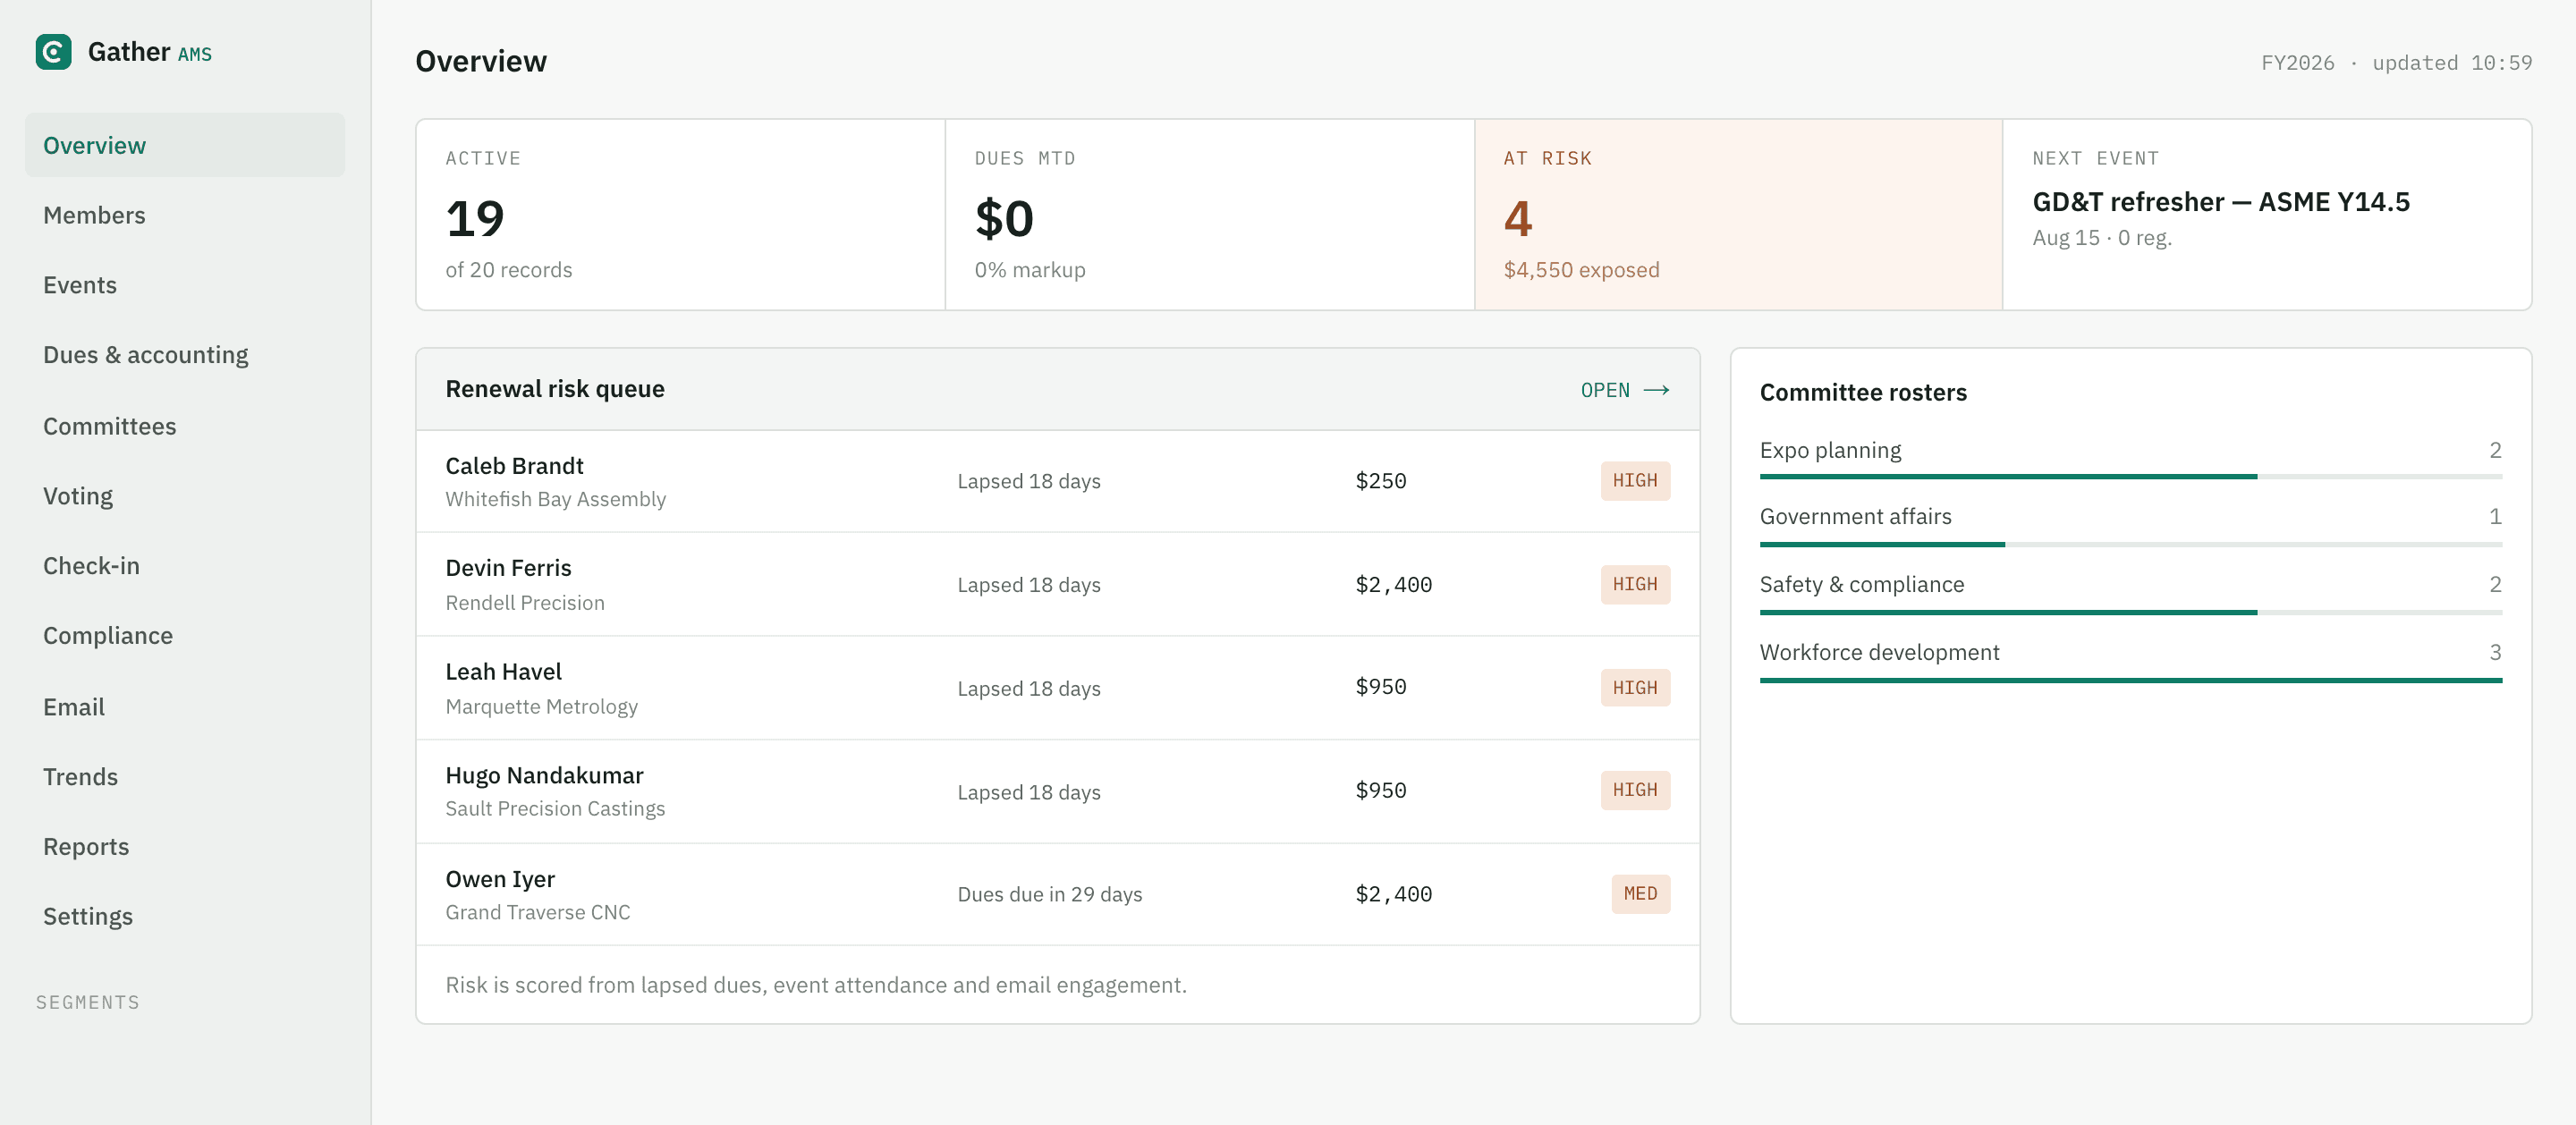This screenshot has width=2576, height=1125.
Task: Select Caleb Brandt in risk queue
Action: pos(514,466)
